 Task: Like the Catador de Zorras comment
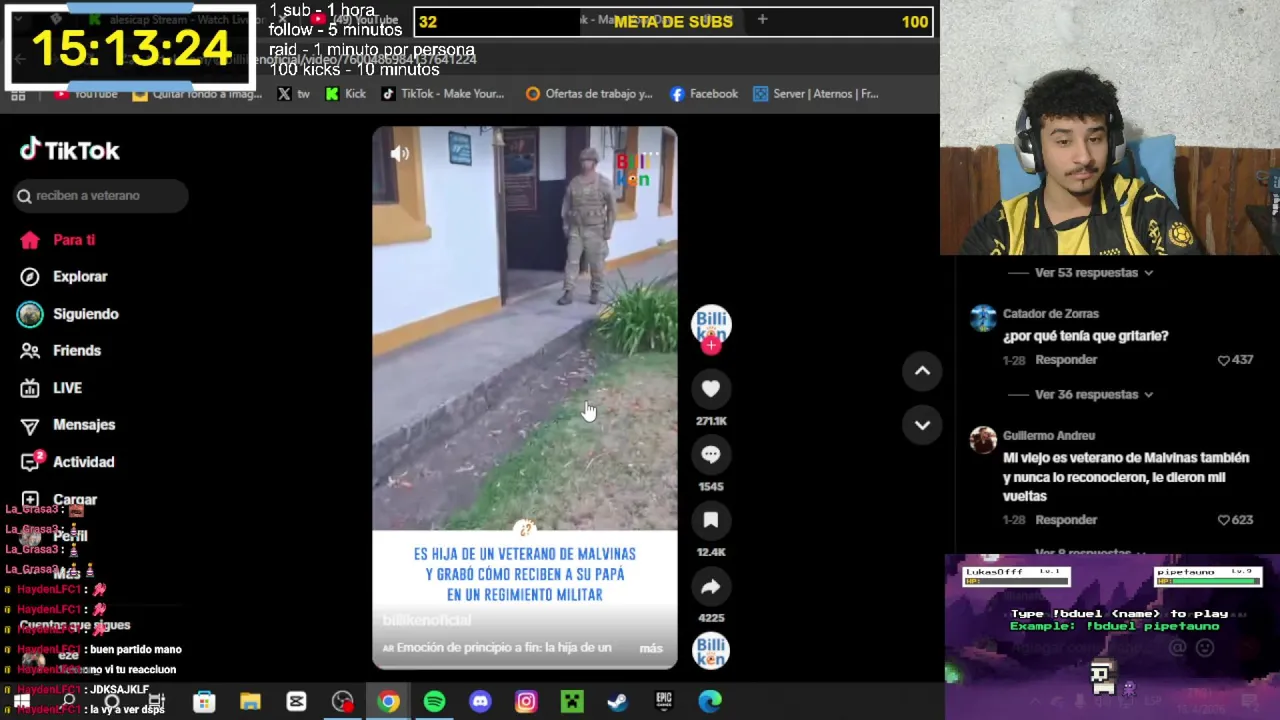click(1223, 360)
